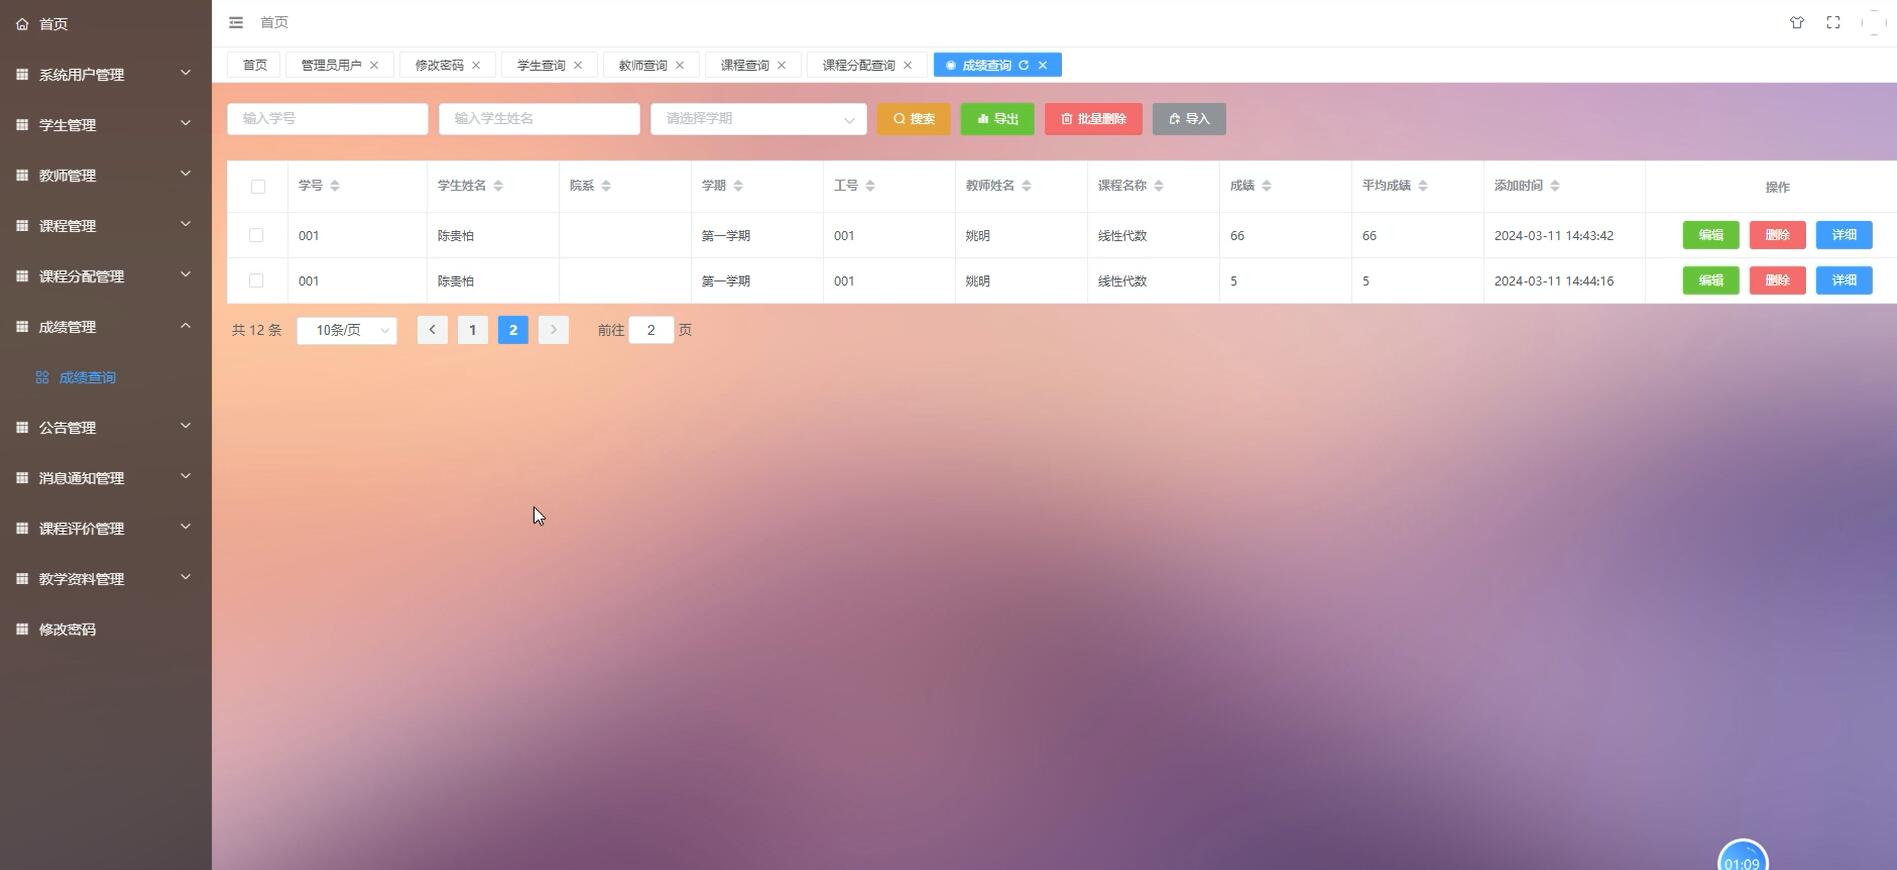1897x870 pixels.
Task: Sort by 学期 column arrows
Action: point(738,186)
